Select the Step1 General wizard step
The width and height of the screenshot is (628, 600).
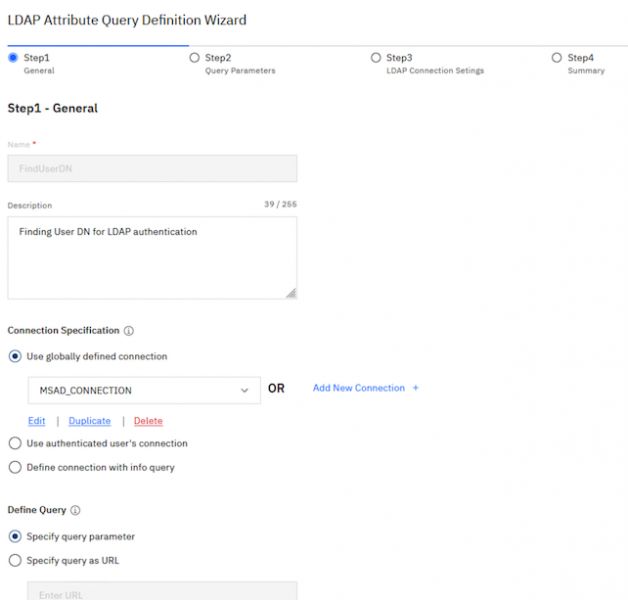pyautogui.click(x=31, y=64)
